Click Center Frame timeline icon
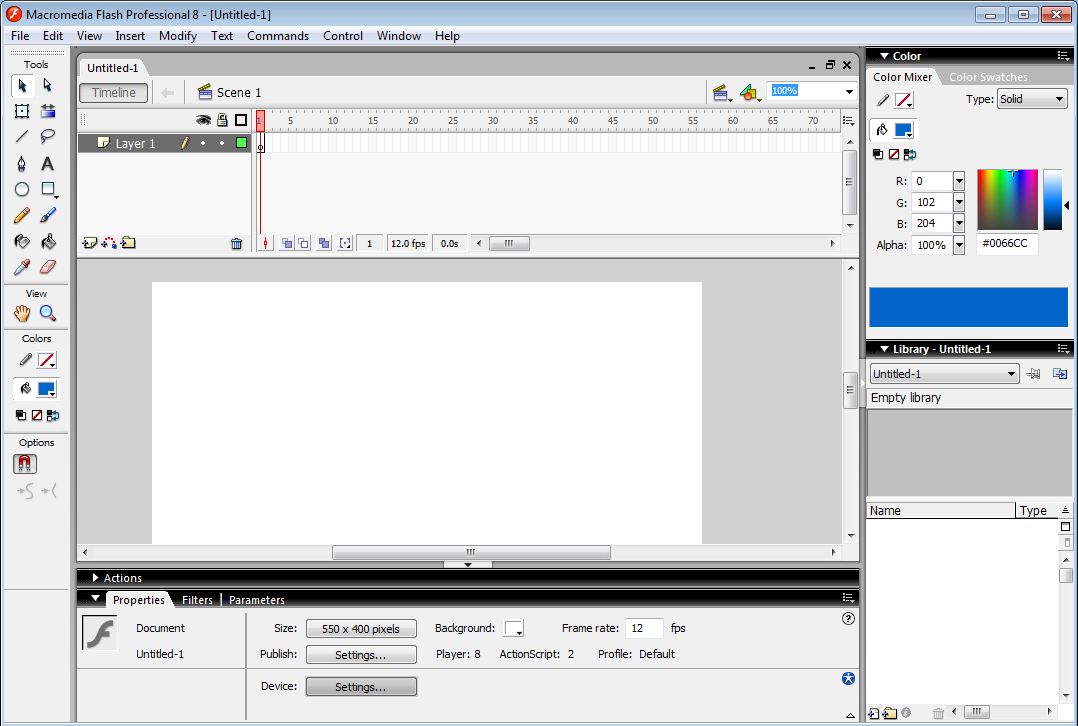 [x=265, y=243]
